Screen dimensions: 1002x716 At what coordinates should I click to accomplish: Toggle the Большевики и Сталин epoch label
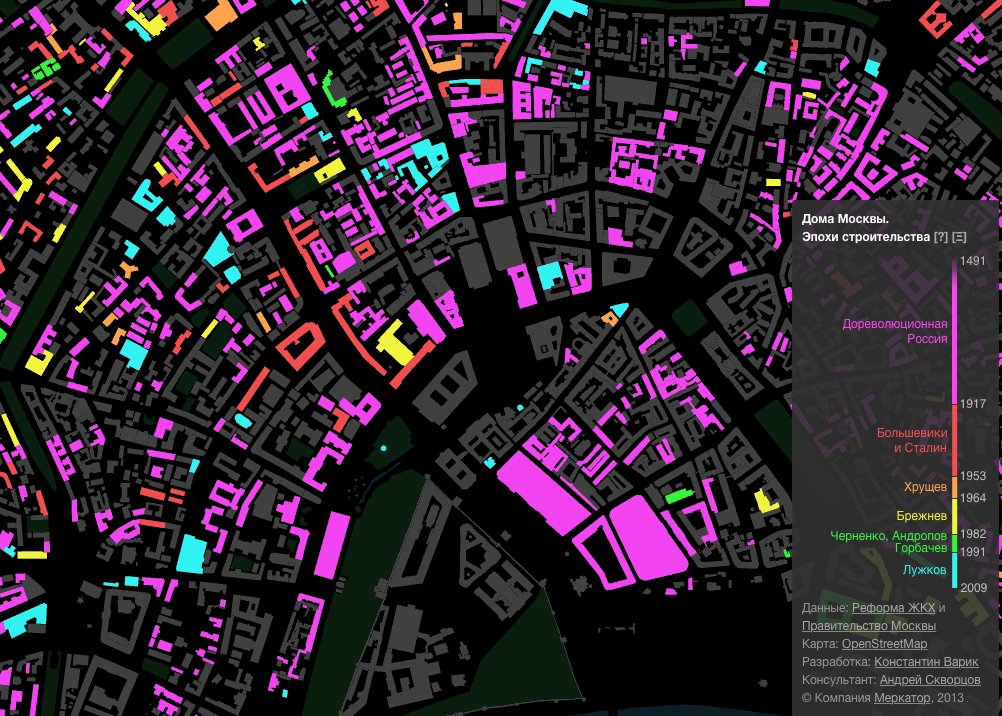tap(911, 441)
